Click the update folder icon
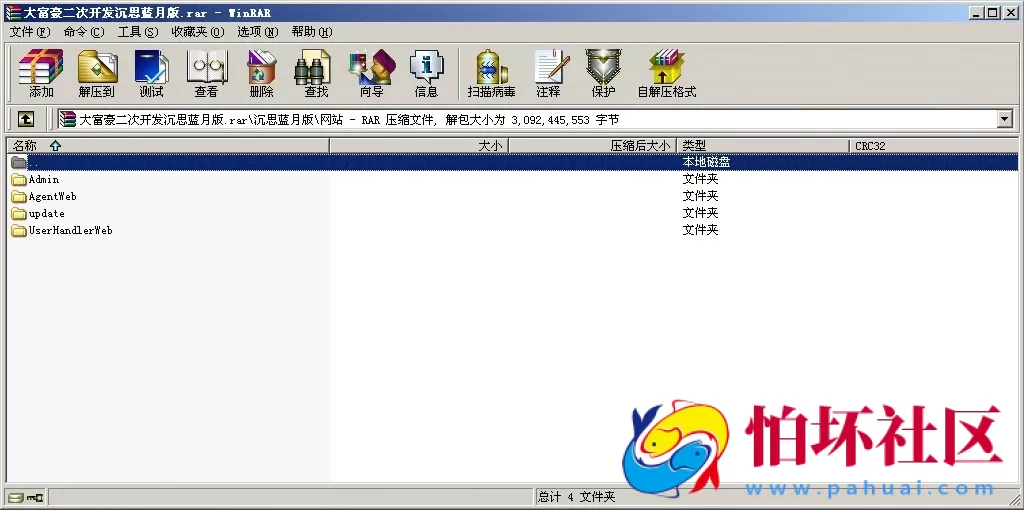Viewport: 1024px width, 510px height. point(19,214)
